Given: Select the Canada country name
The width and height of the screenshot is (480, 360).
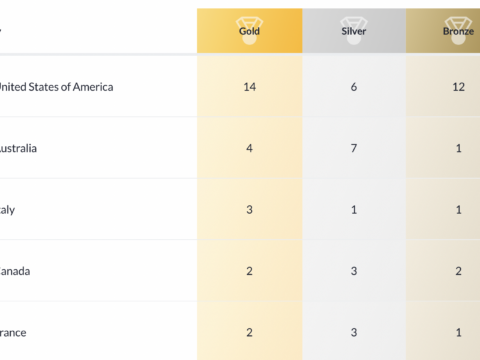Looking at the screenshot, I should (x=15, y=271).
